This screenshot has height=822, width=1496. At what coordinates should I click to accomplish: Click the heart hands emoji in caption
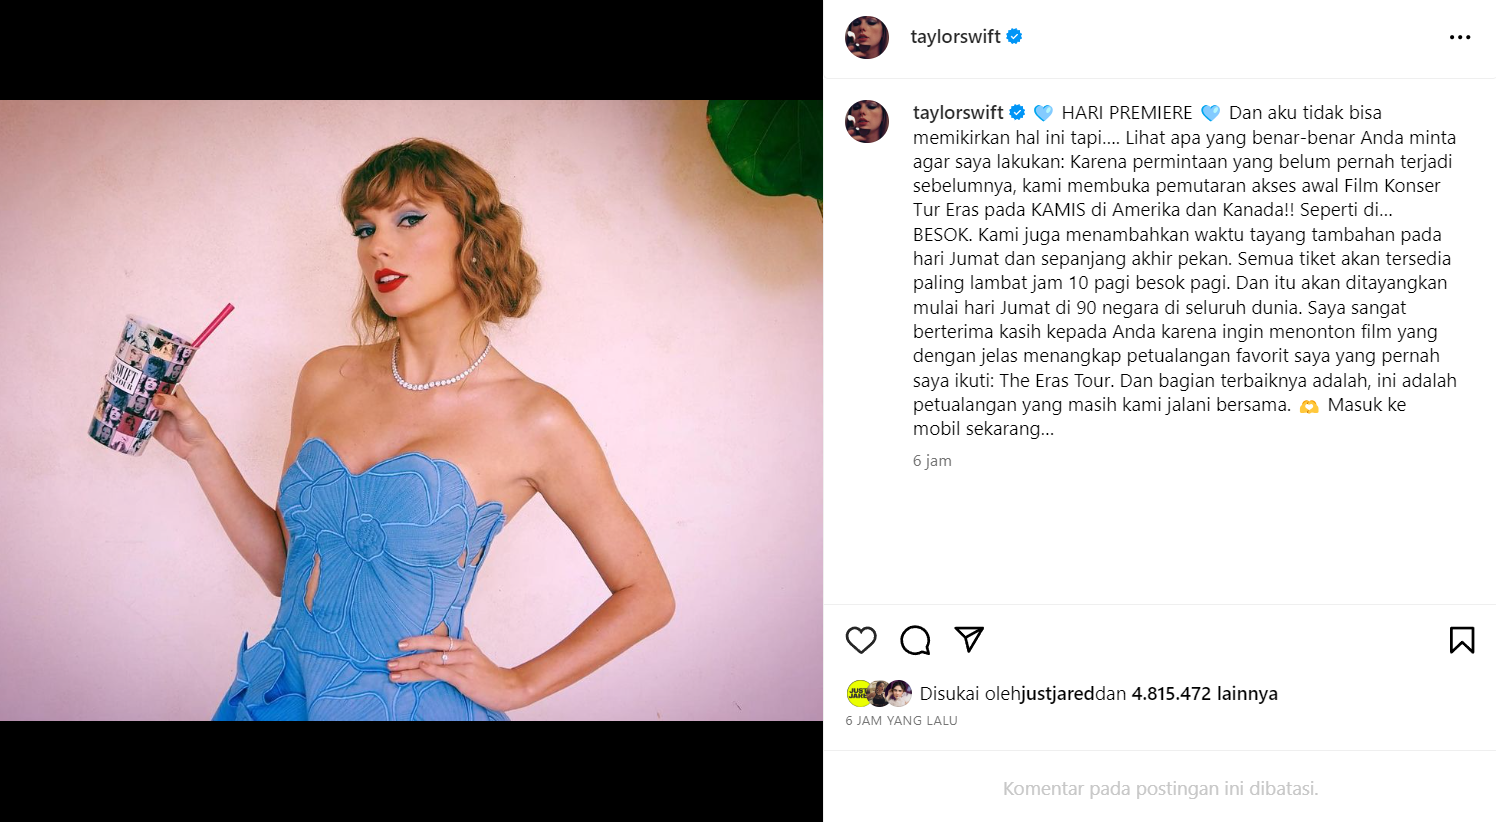tap(1308, 406)
